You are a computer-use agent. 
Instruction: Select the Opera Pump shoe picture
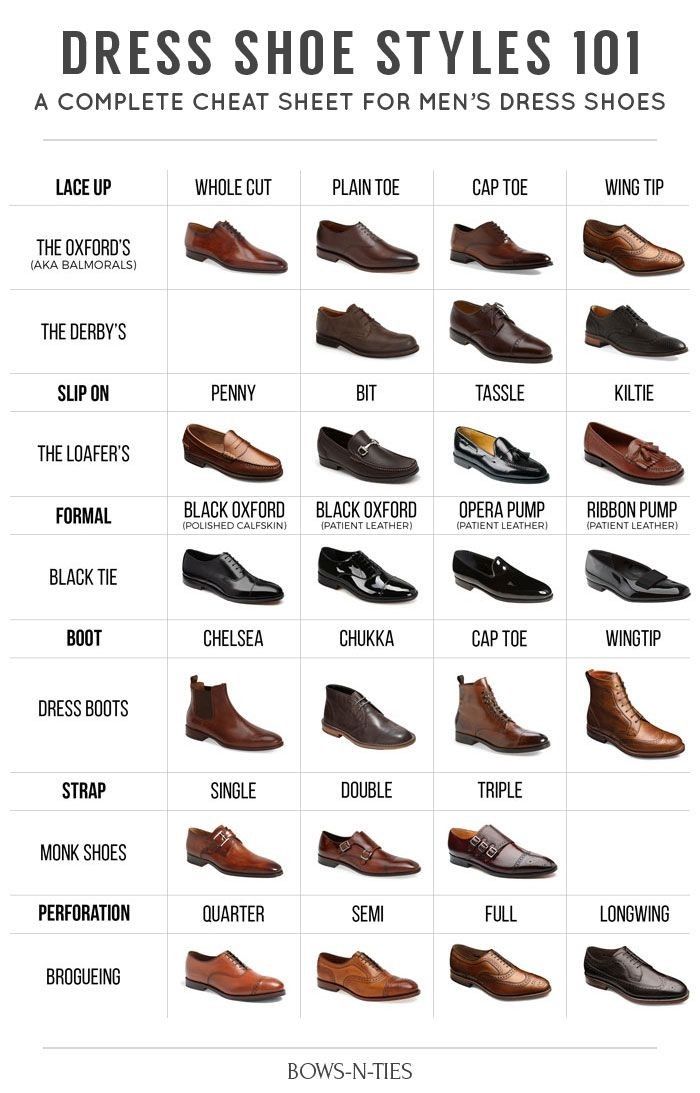tap(501, 575)
